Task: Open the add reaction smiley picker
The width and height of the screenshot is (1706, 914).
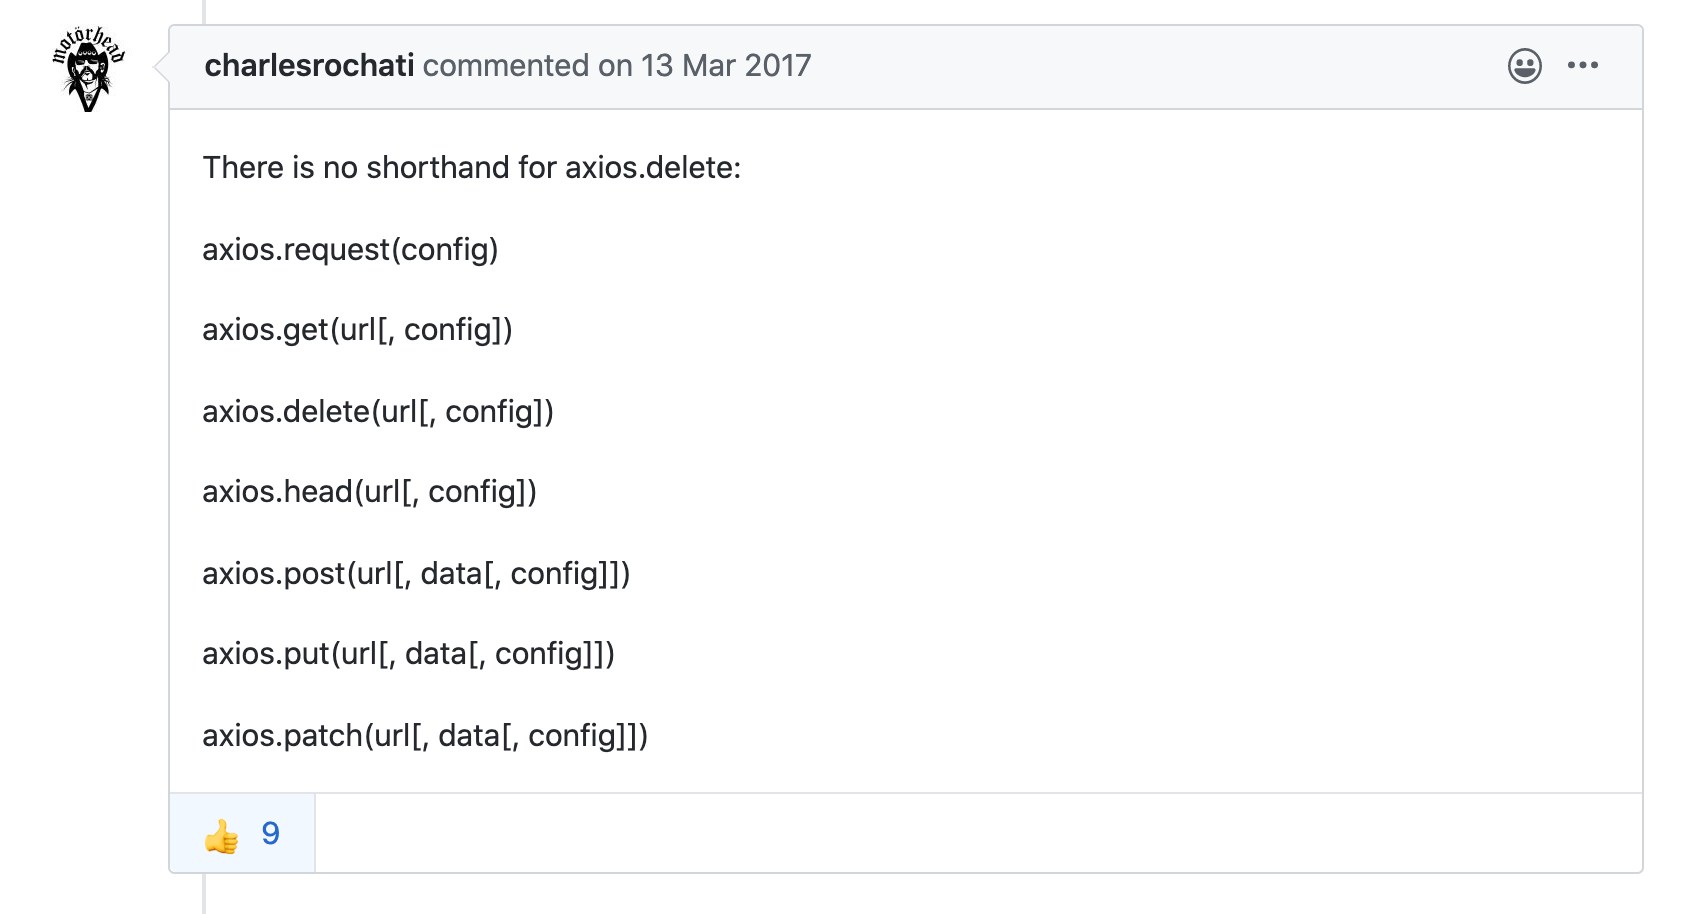Action: pos(1524,66)
